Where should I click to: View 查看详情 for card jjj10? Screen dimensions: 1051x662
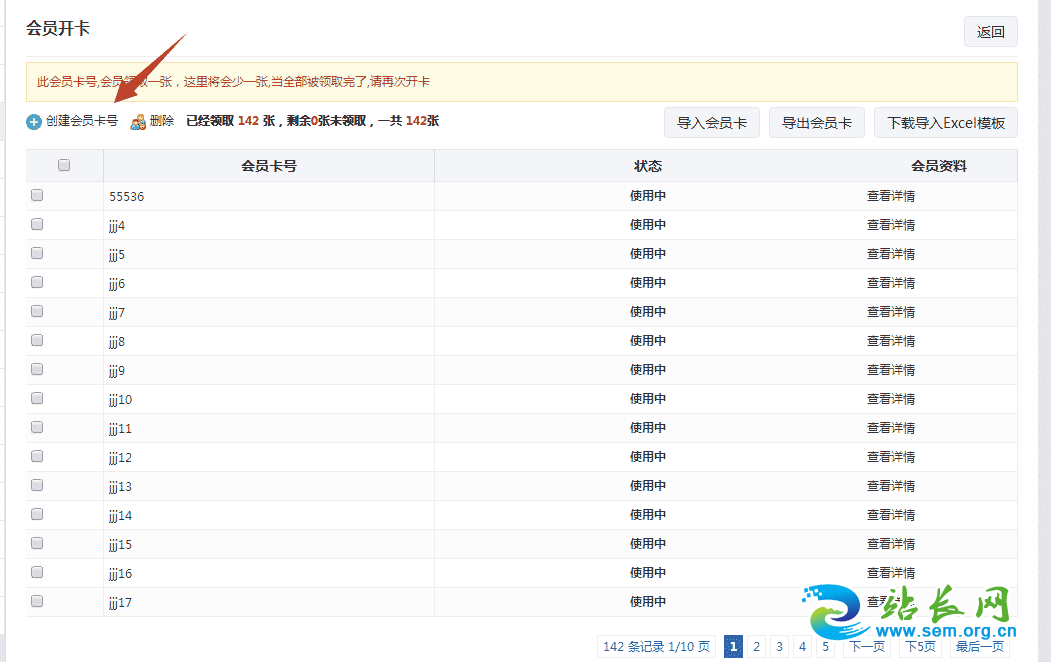(x=891, y=399)
